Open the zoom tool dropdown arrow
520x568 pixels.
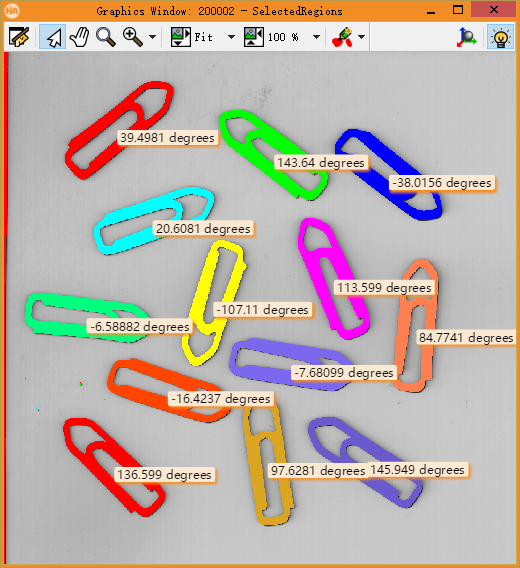tap(153, 37)
